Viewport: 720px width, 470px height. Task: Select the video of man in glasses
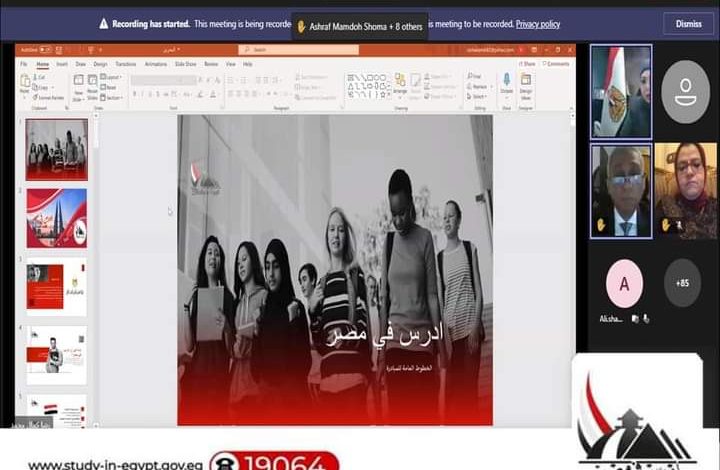pyautogui.click(x=621, y=191)
